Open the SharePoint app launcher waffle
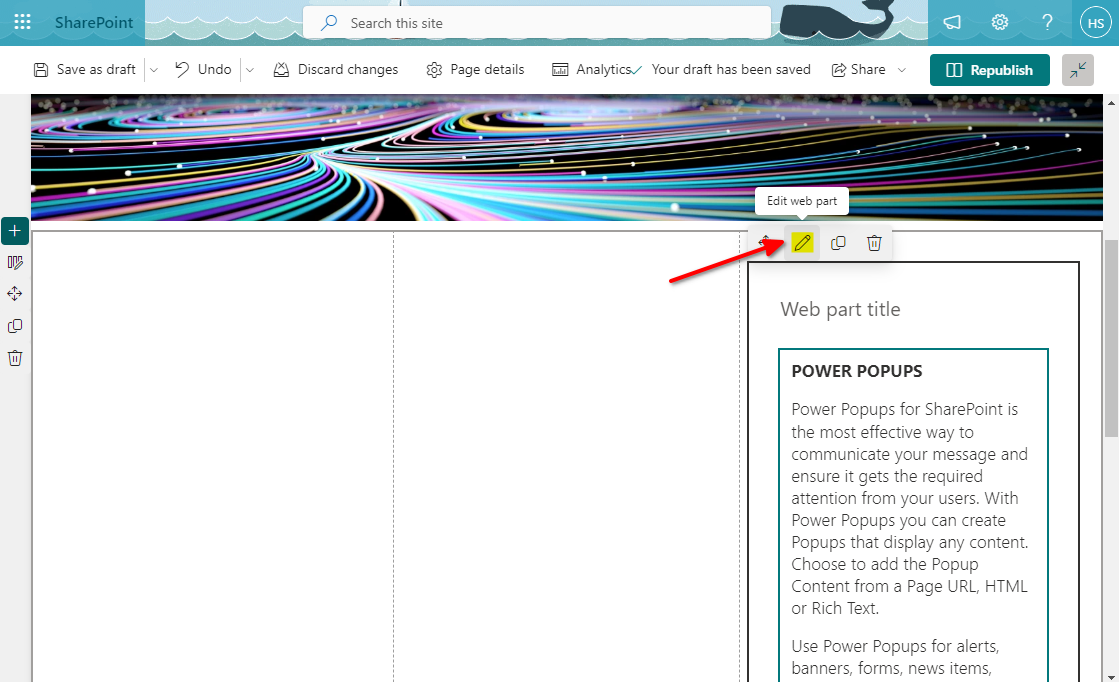The width and height of the screenshot is (1119, 682). (x=22, y=22)
